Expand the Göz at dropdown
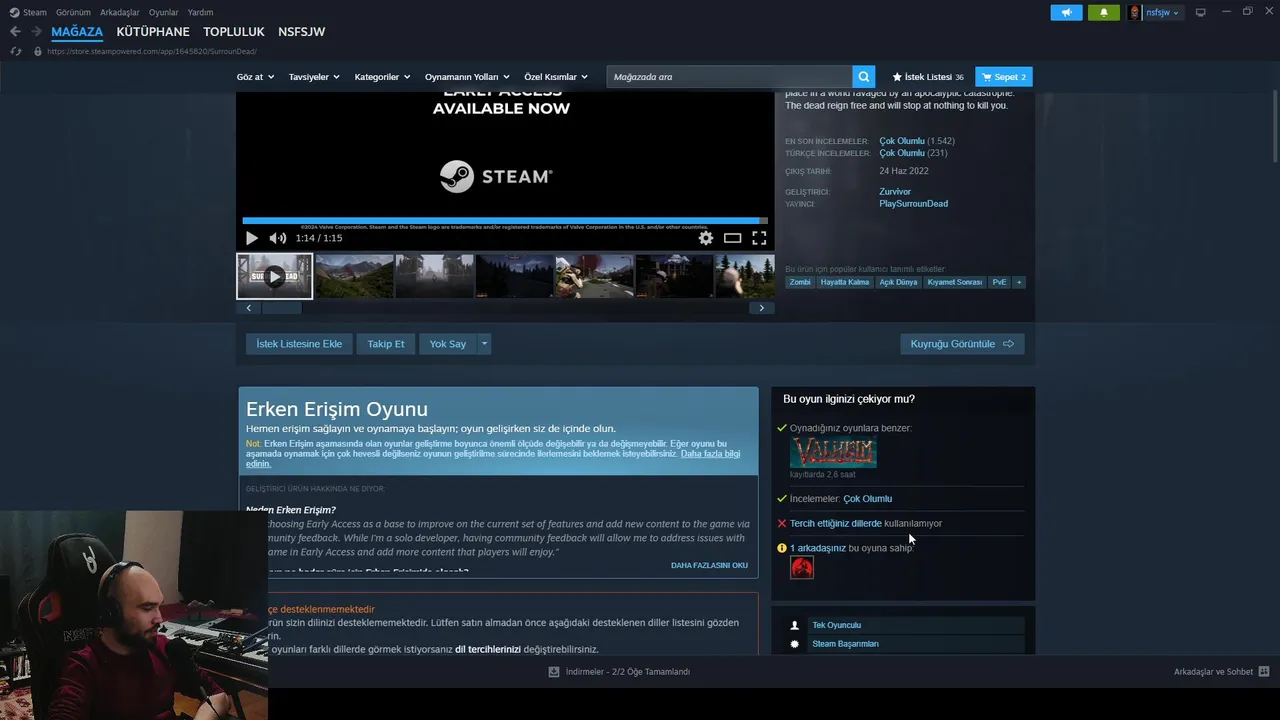The image size is (1280, 720). (255, 77)
